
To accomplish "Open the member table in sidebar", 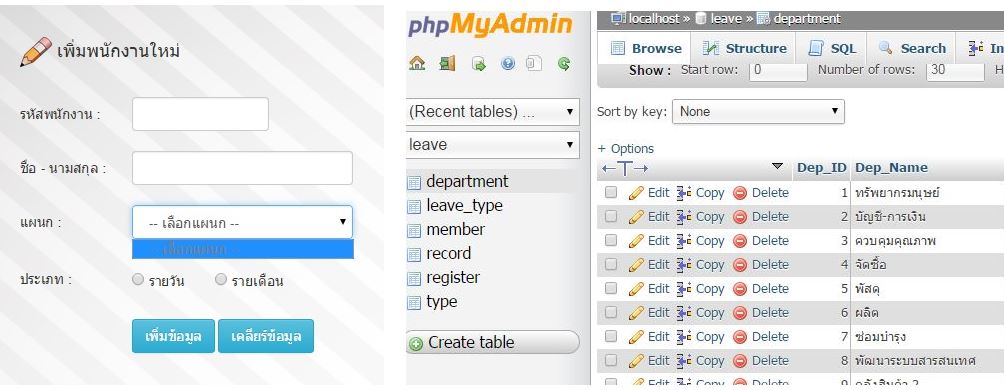I will 455,229.
